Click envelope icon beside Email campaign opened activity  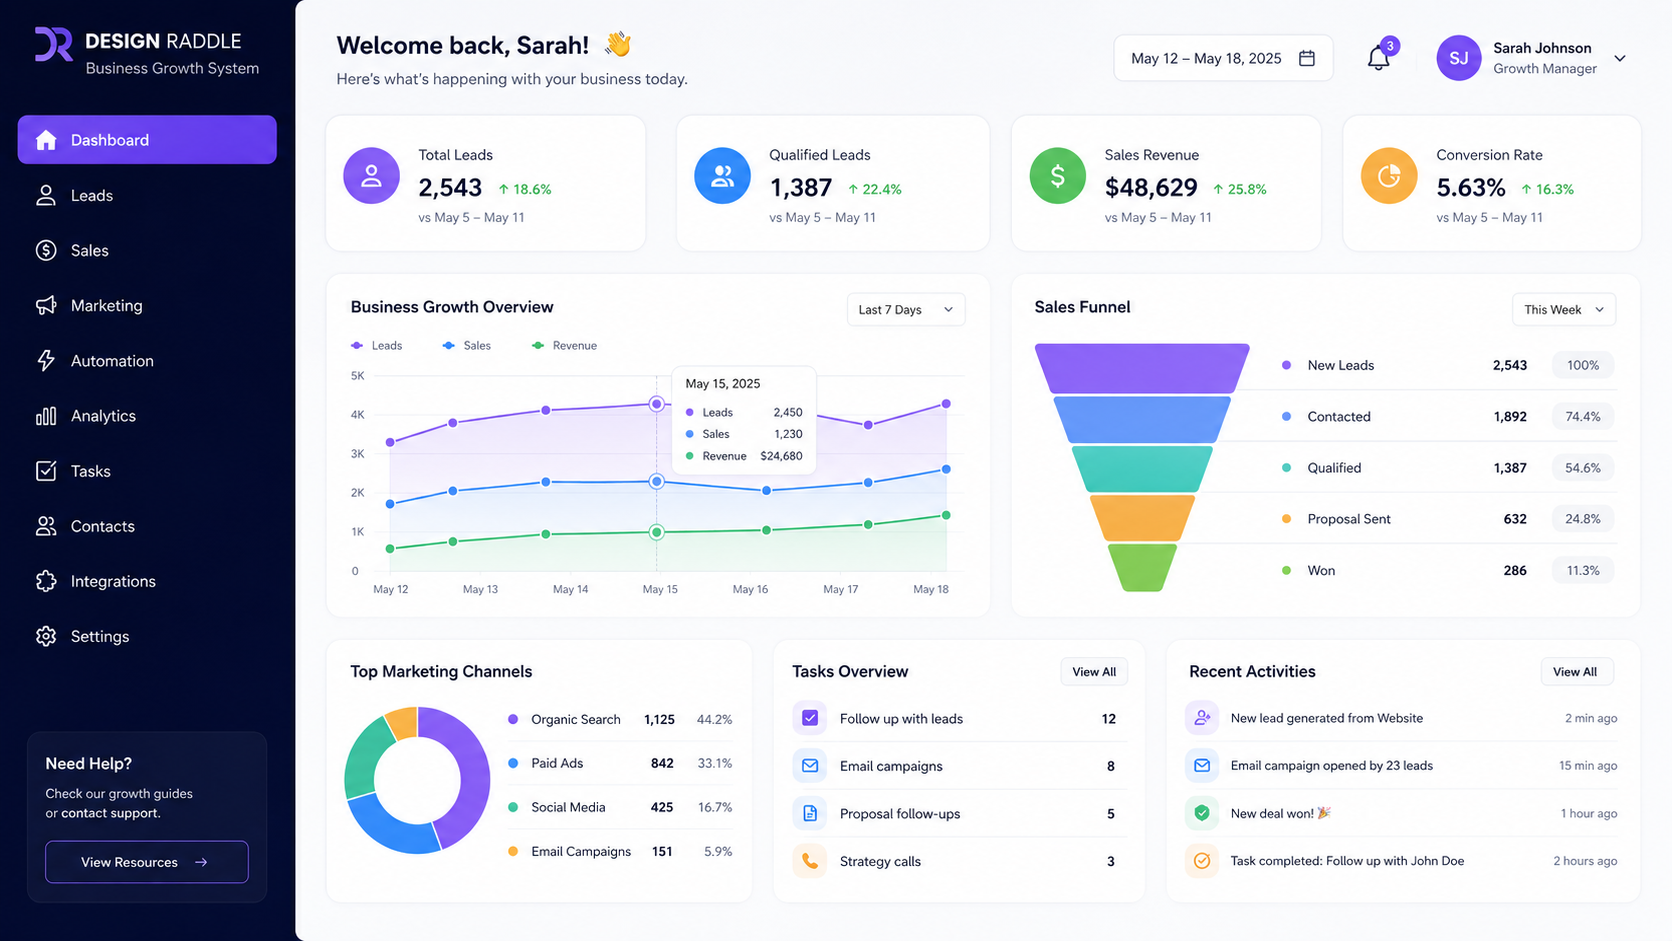[x=1202, y=766]
